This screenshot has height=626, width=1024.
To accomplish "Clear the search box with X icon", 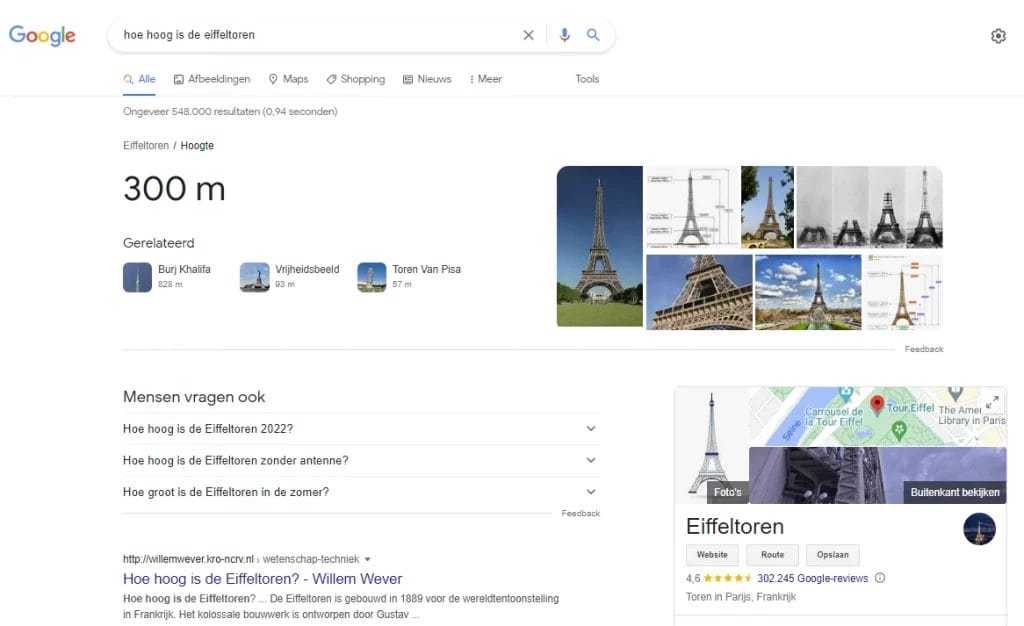I will coord(528,35).
